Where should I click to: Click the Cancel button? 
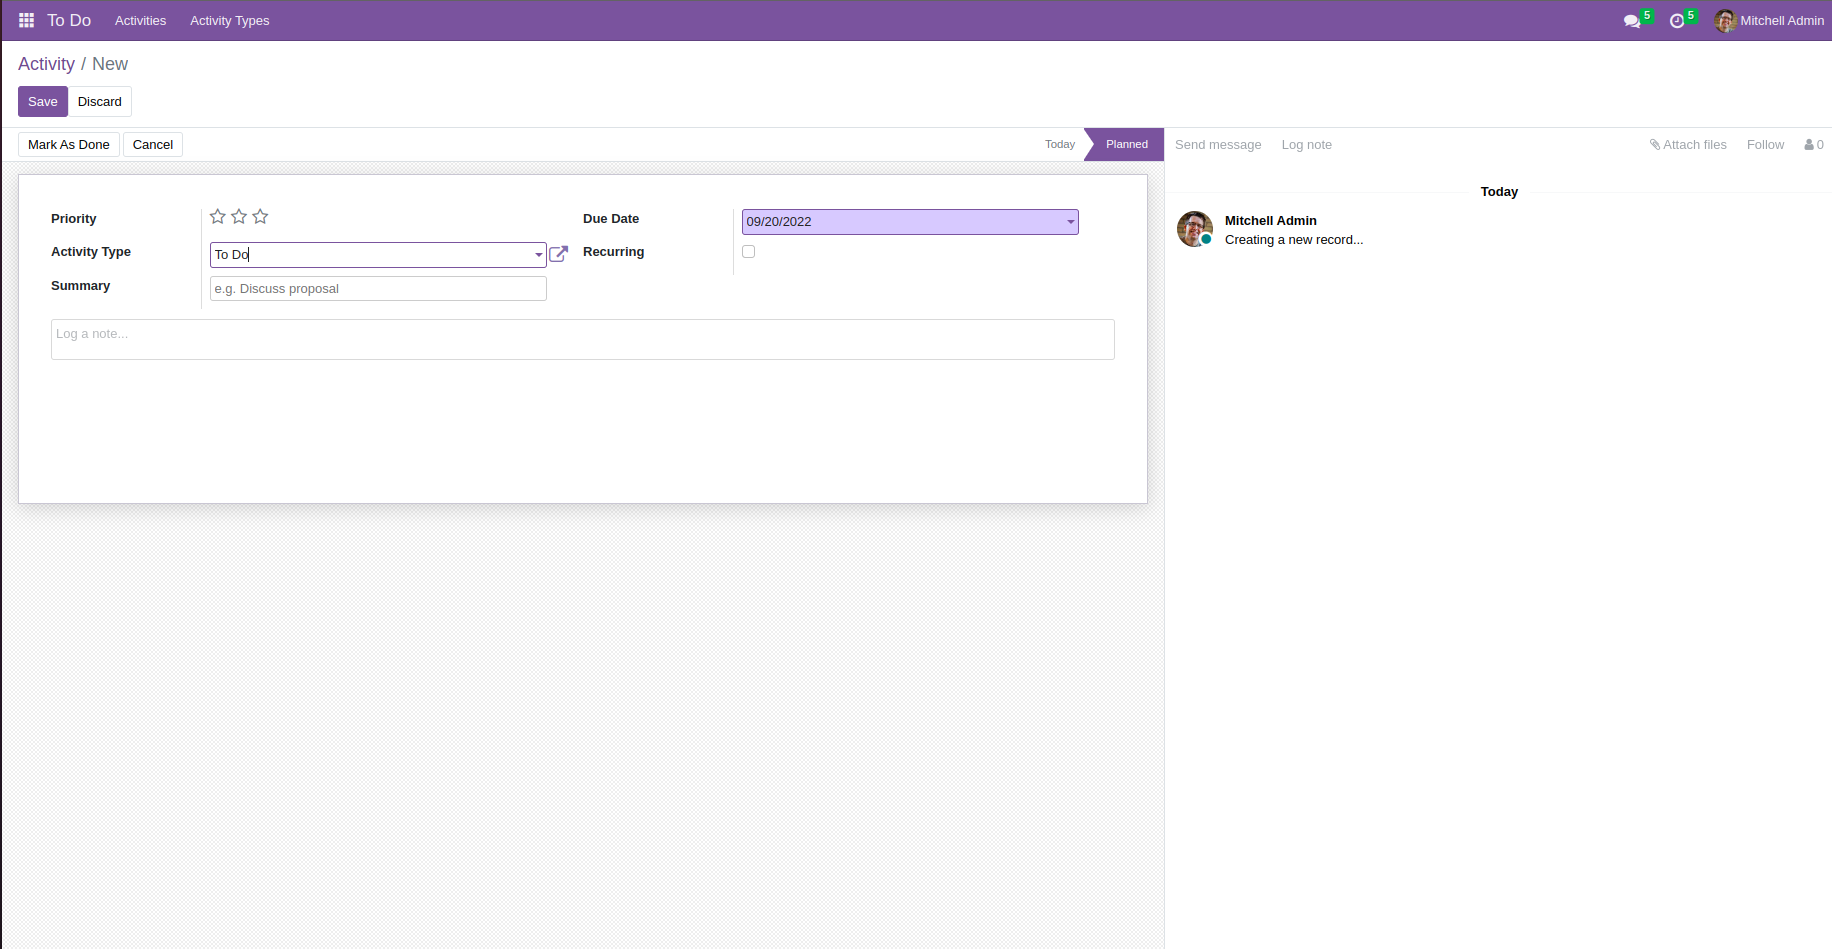pyautogui.click(x=153, y=145)
